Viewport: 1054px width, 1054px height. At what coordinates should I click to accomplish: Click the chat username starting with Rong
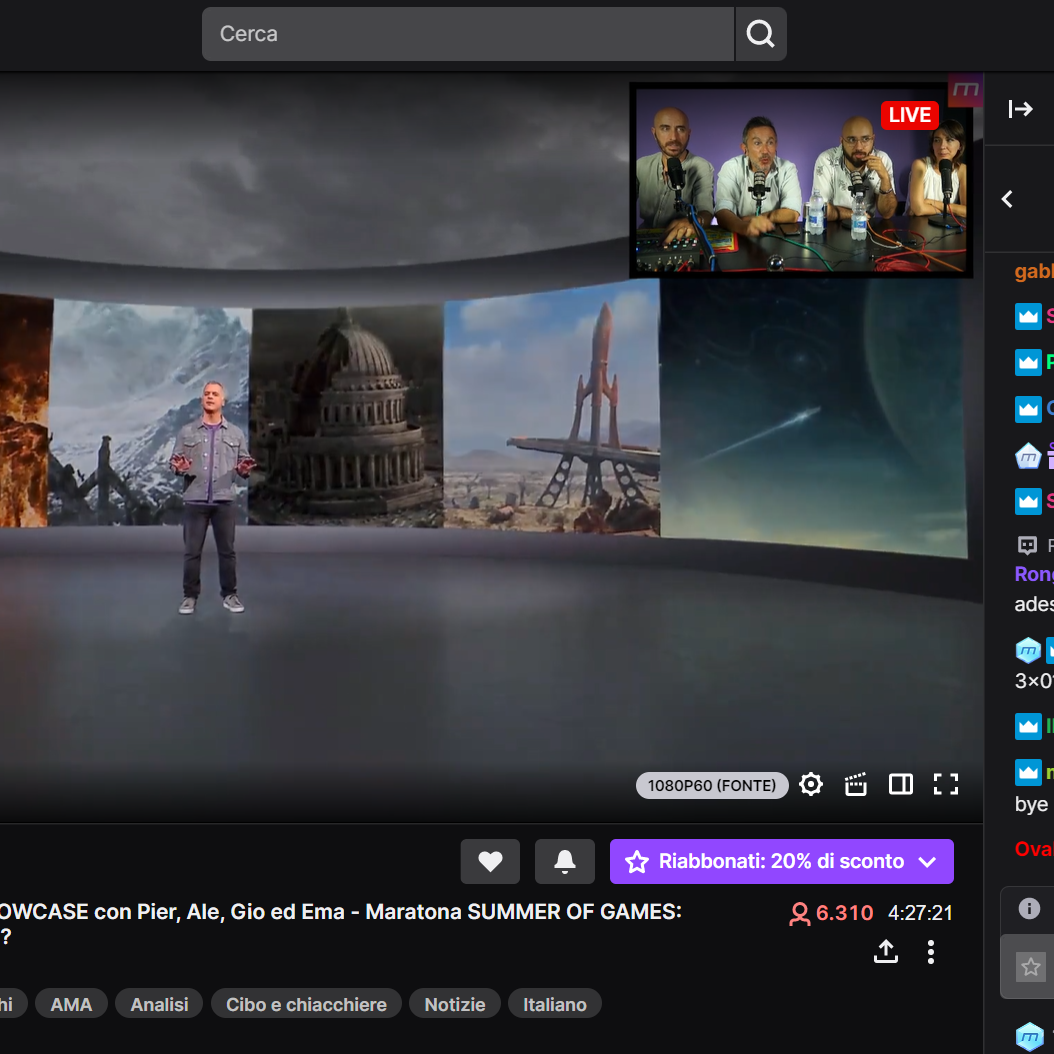tap(1034, 574)
